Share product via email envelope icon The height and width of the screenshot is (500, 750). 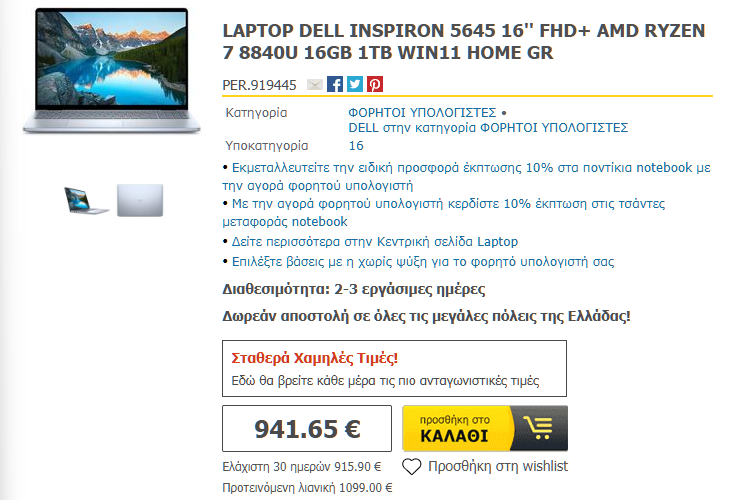[315, 85]
